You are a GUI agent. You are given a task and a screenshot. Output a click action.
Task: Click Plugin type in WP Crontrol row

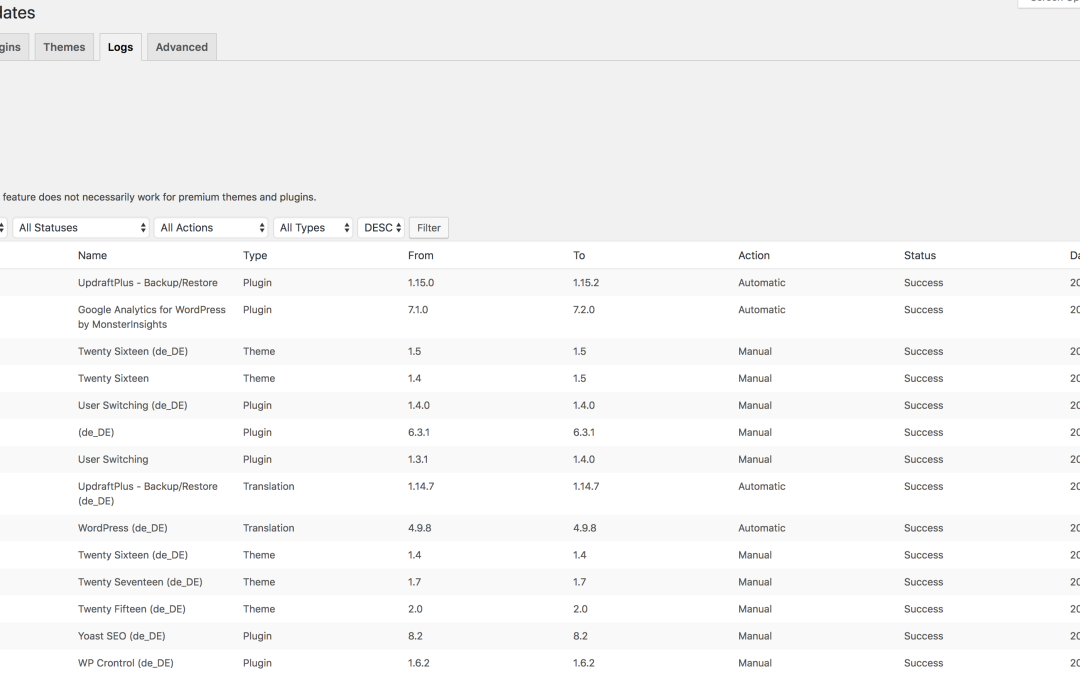tap(257, 663)
